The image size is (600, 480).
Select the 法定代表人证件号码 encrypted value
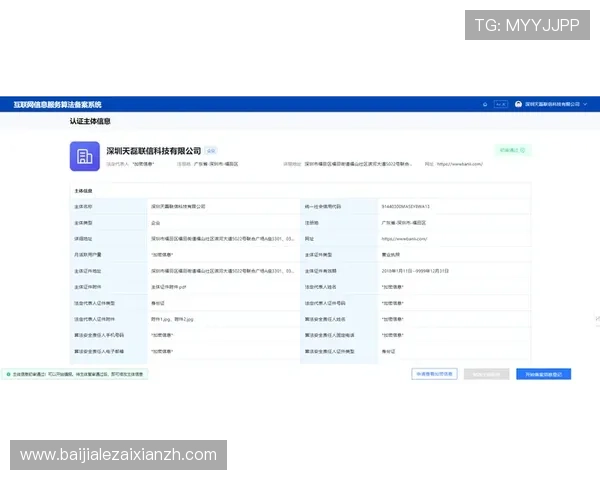[393, 303]
